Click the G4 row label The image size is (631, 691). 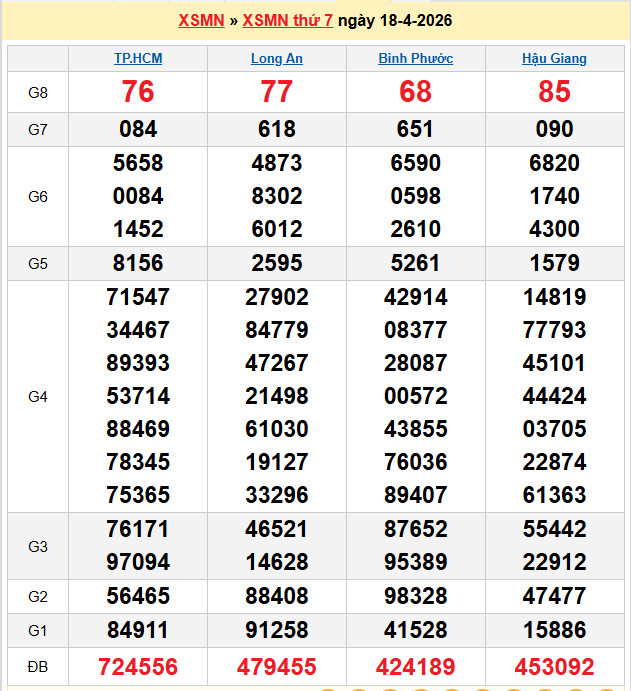pos(38,397)
